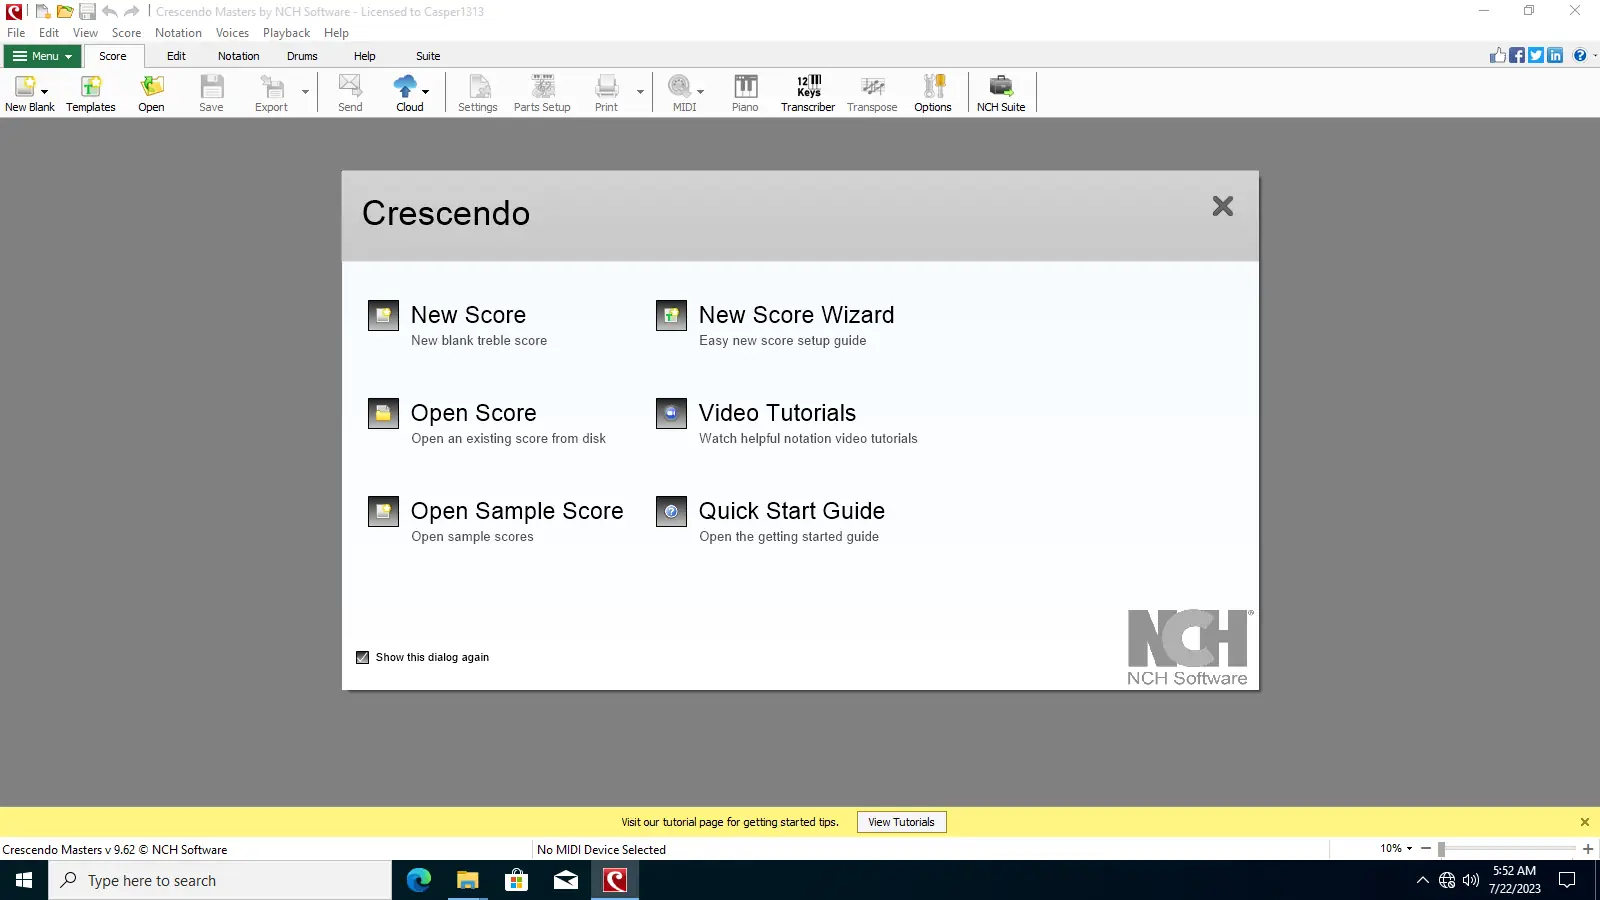Click the thumbs-up Like icon
Image resolution: width=1600 pixels, height=900 pixels.
coord(1498,56)
